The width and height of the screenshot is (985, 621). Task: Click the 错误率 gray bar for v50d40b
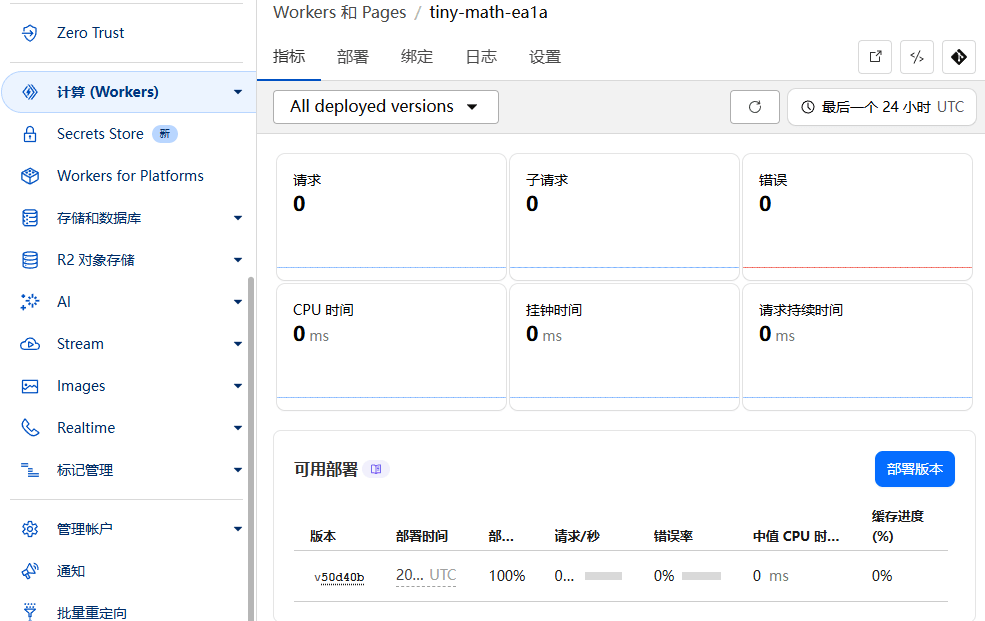tap(701, 576)
